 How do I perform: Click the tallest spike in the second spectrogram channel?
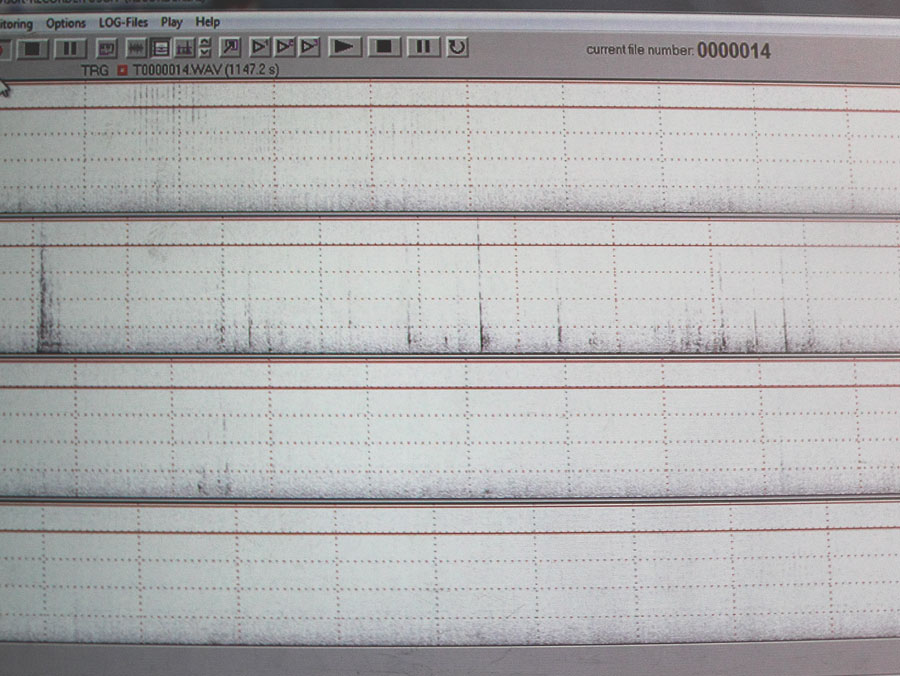[x=480, y=284]
